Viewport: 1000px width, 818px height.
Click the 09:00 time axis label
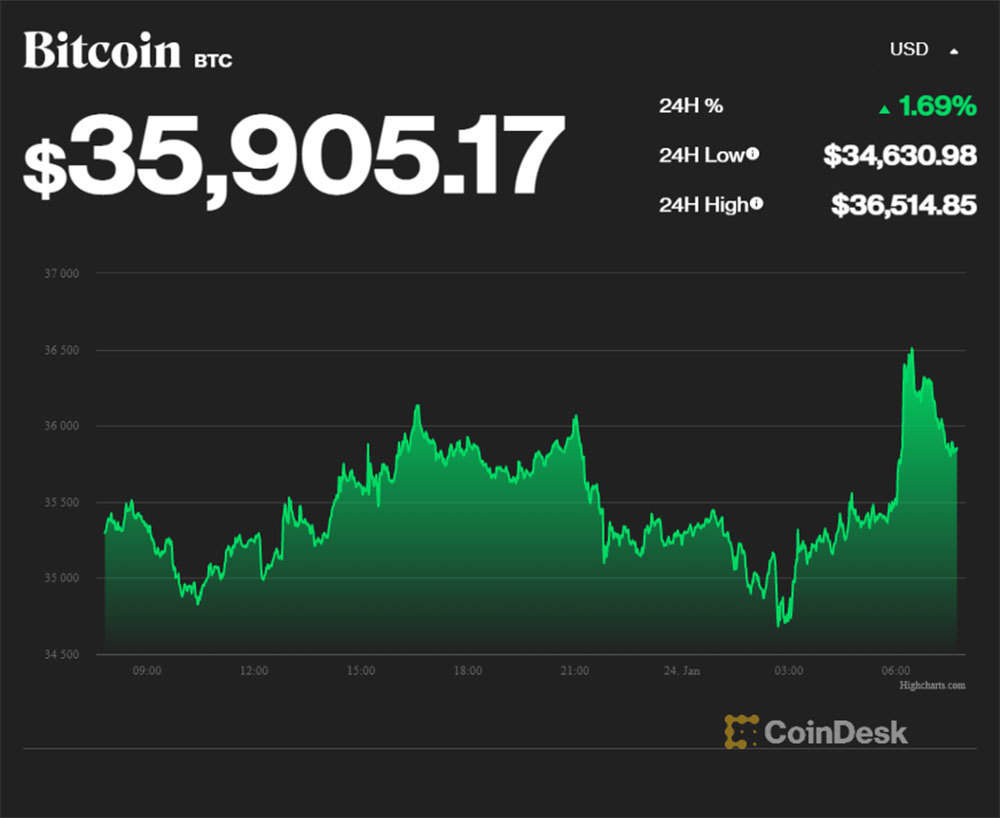pos(147,670)
